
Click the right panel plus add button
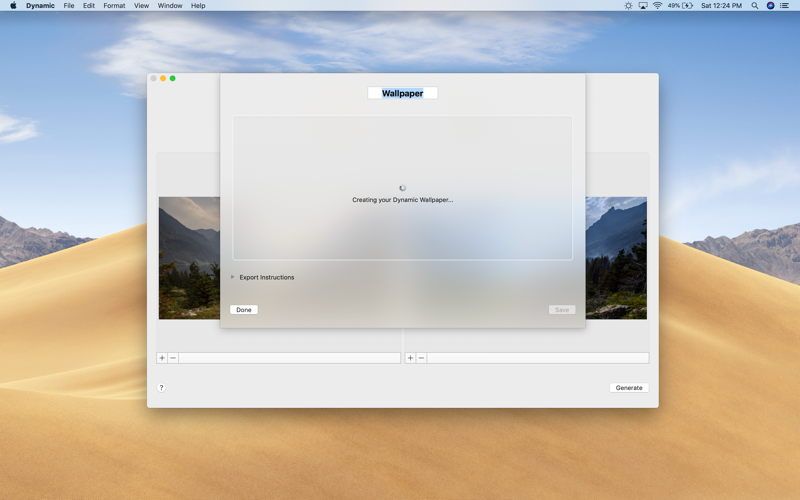tap(410, 358)
